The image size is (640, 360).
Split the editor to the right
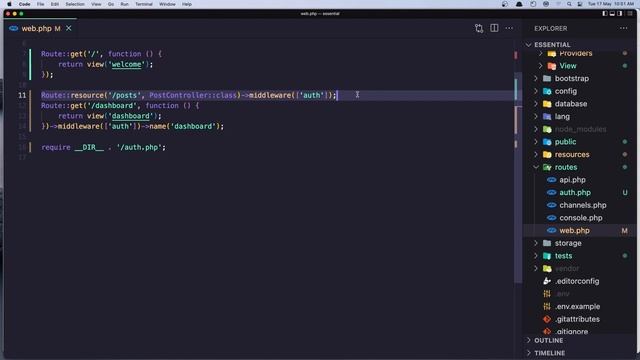click(494, 28)
